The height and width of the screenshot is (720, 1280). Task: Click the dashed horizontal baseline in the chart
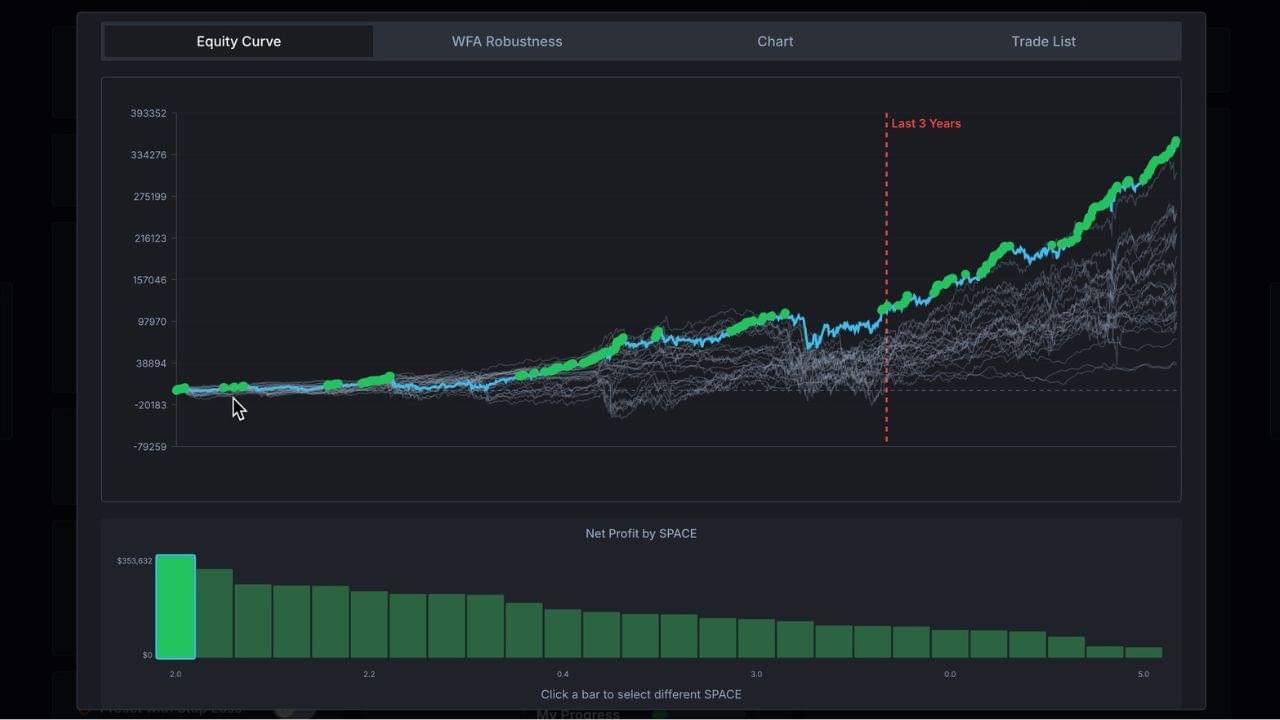[x=1050, y=391]
